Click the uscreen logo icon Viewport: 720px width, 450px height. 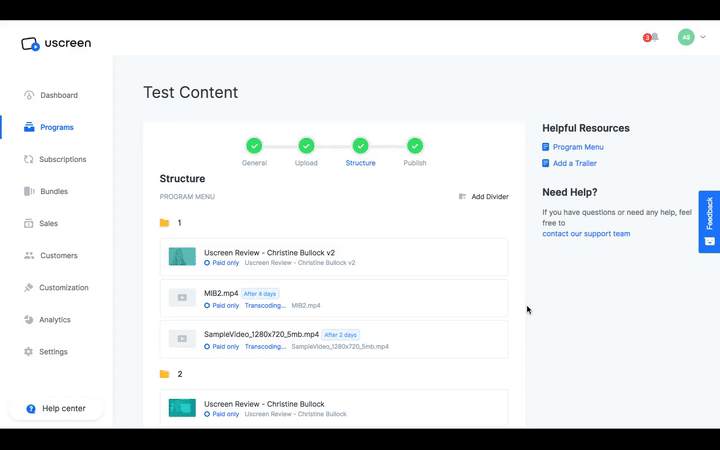coord(30,44)
